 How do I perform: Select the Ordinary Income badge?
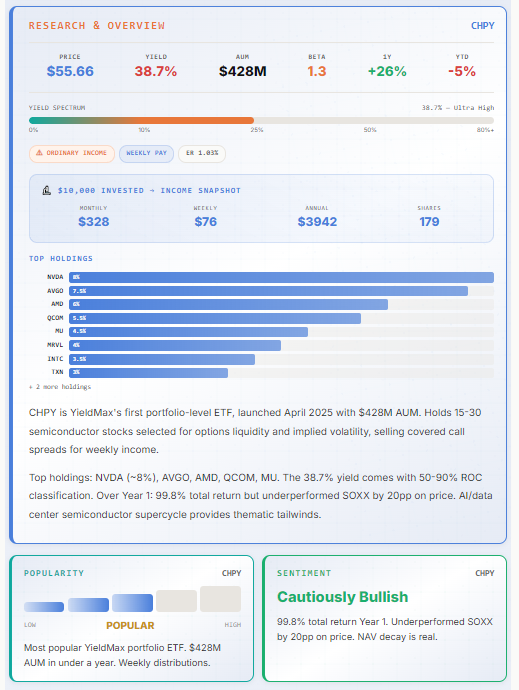72,154
